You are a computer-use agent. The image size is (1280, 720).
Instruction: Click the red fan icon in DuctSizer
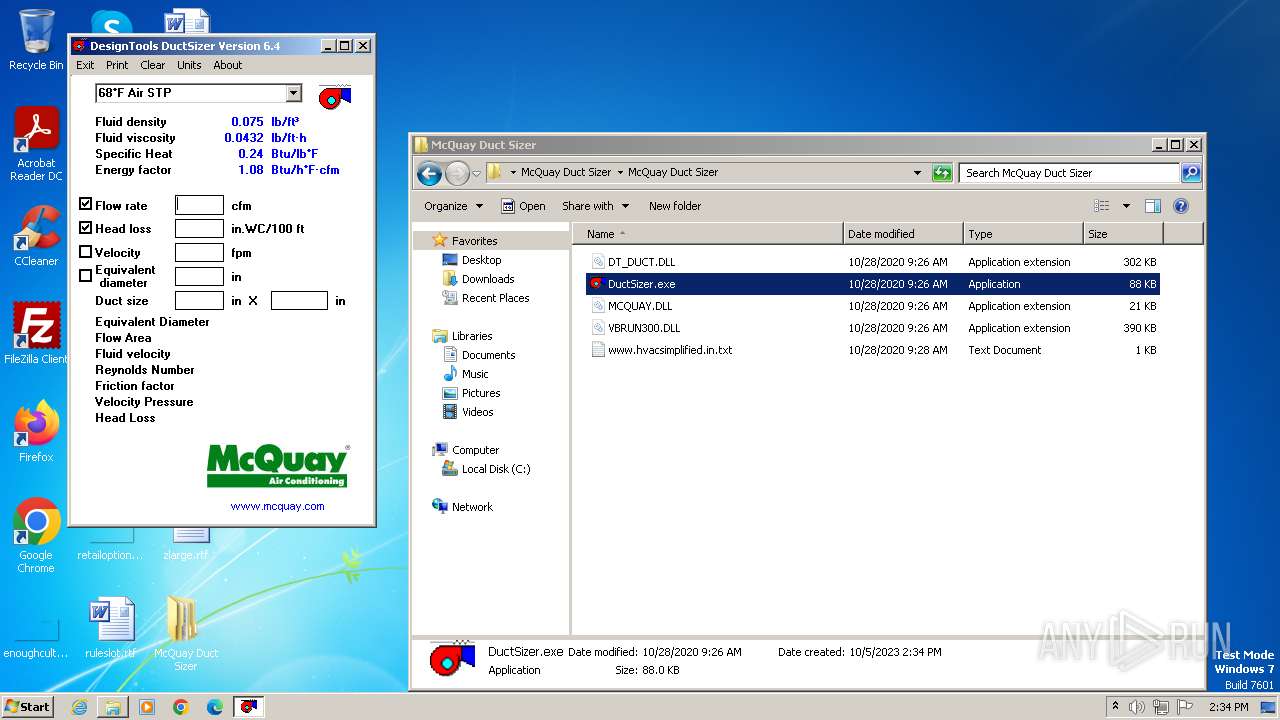pos(335,96)
